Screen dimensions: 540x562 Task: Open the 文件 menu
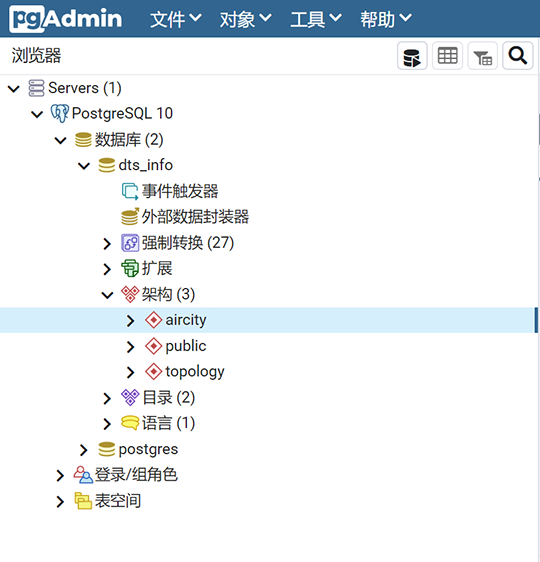176,19
